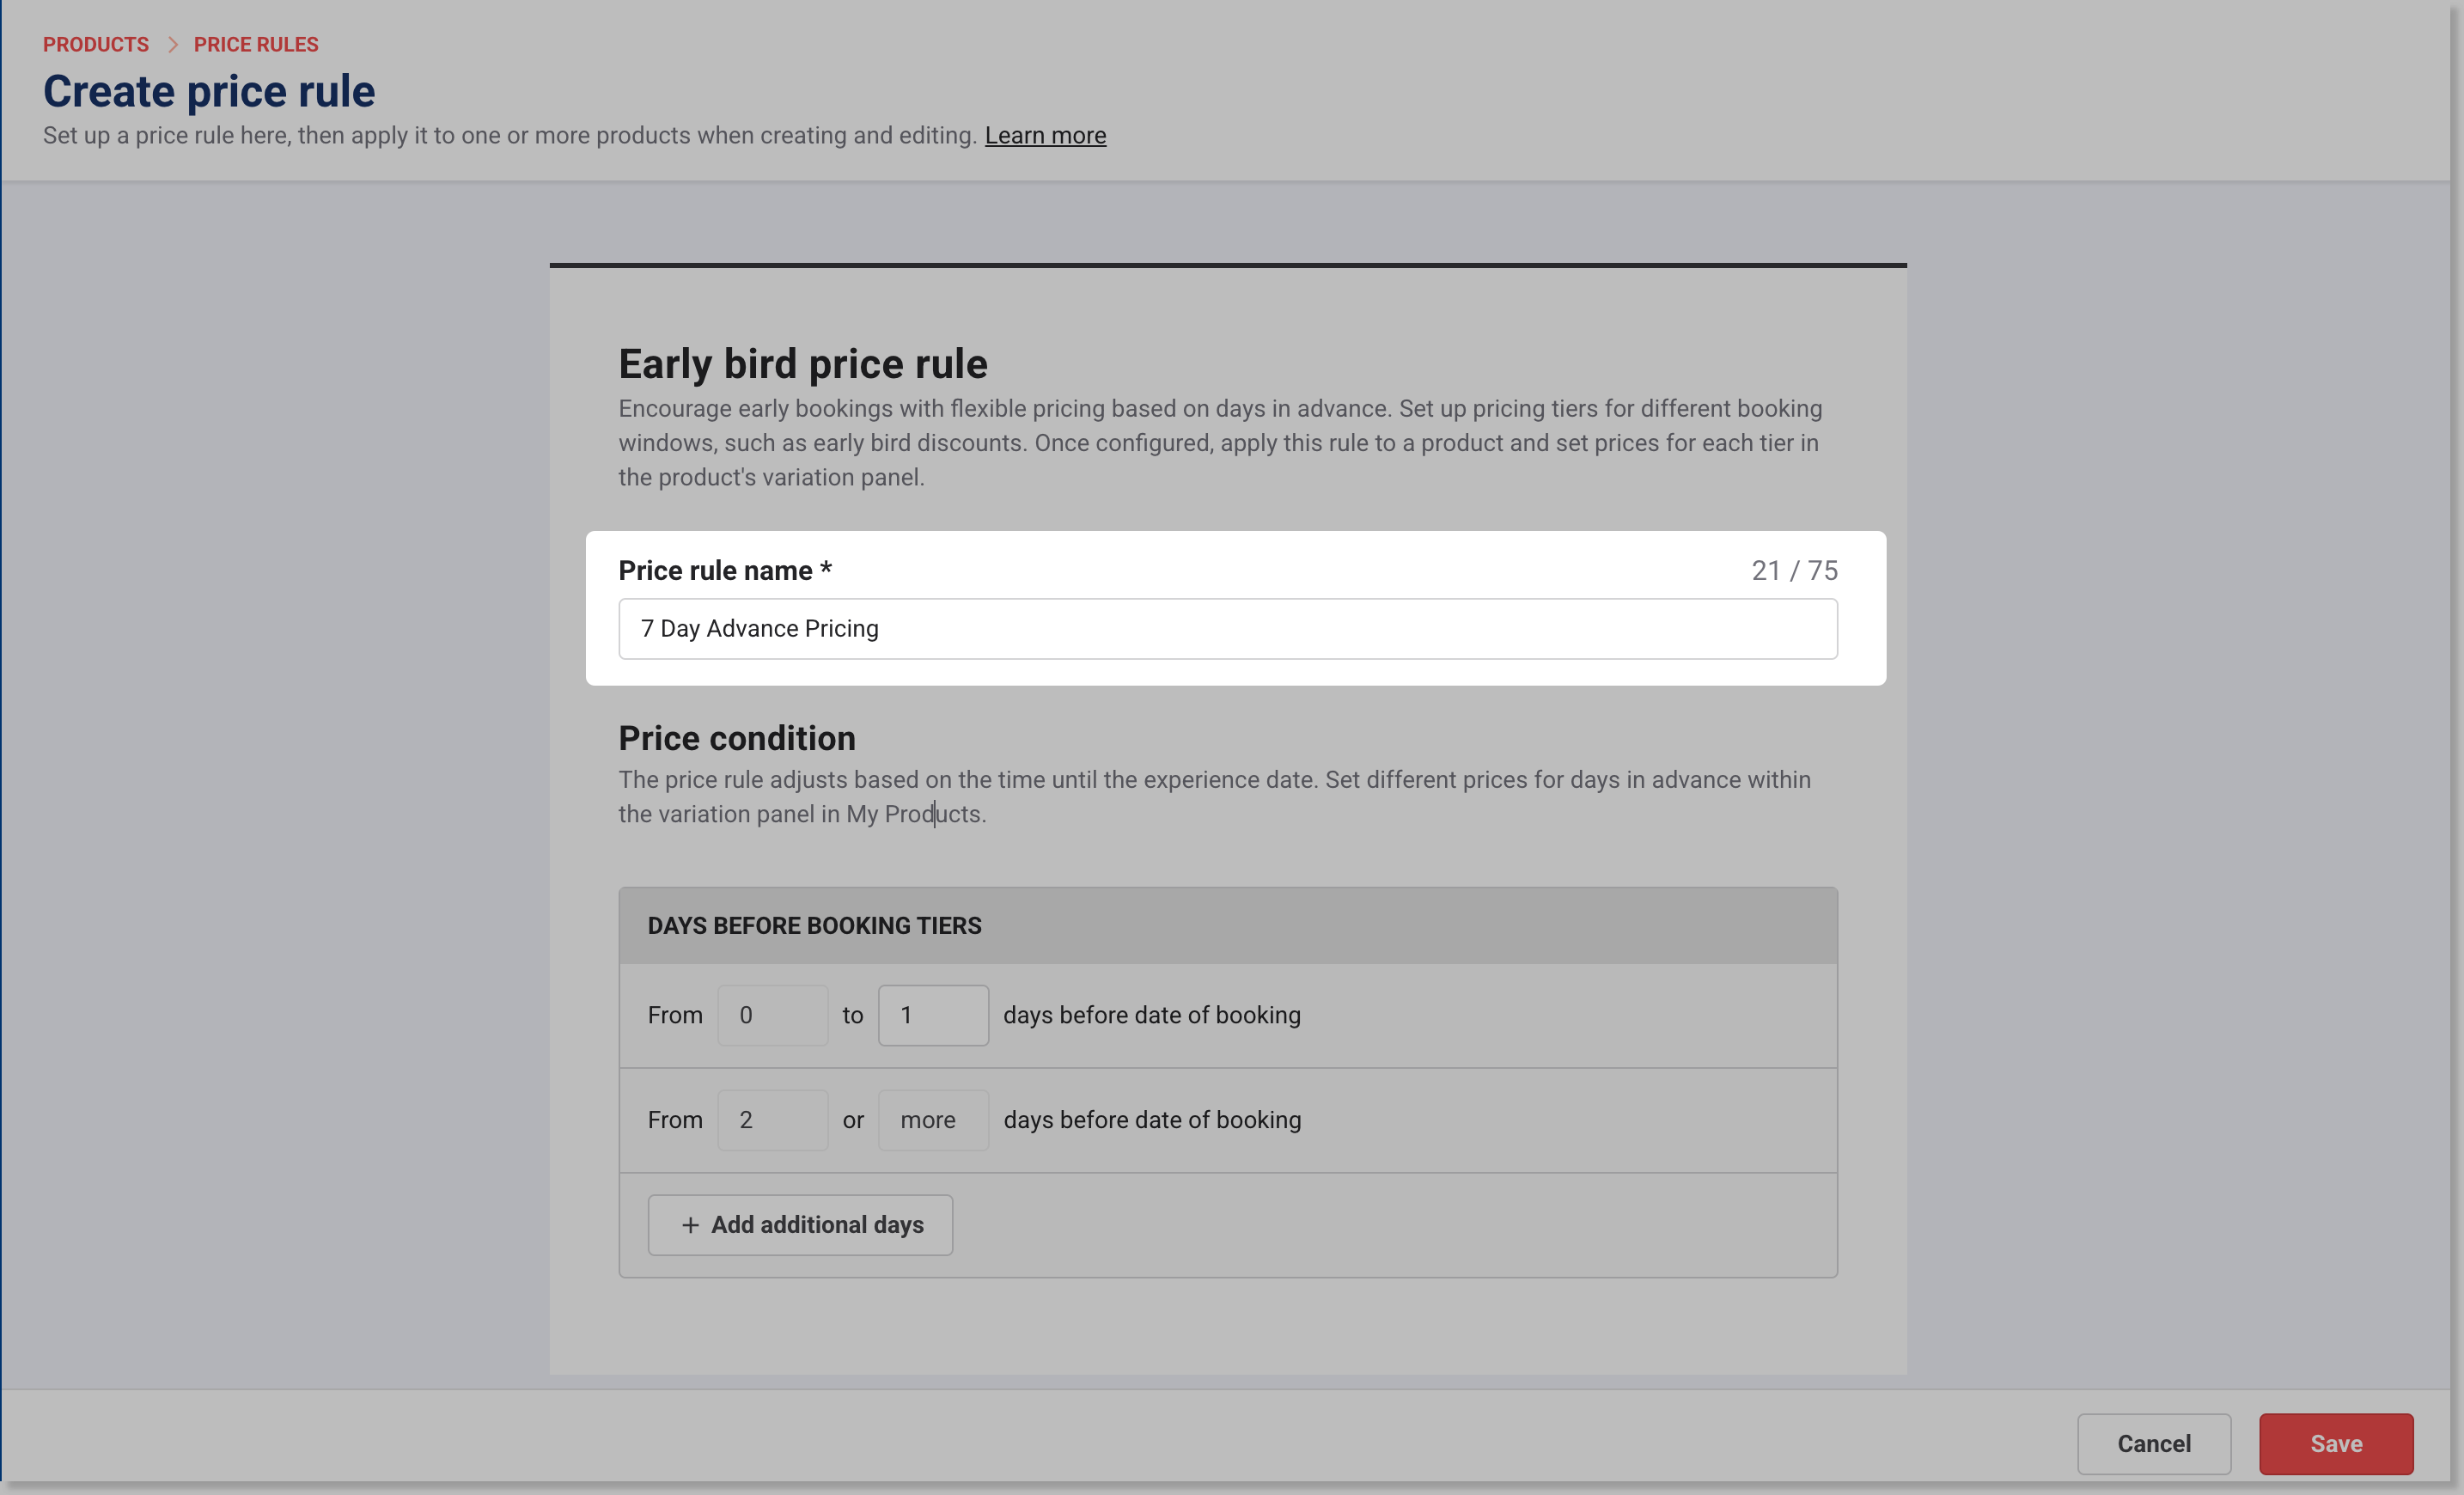Open the Learn more link
Viewport: 2464px width, 1495px height.
1045,135
